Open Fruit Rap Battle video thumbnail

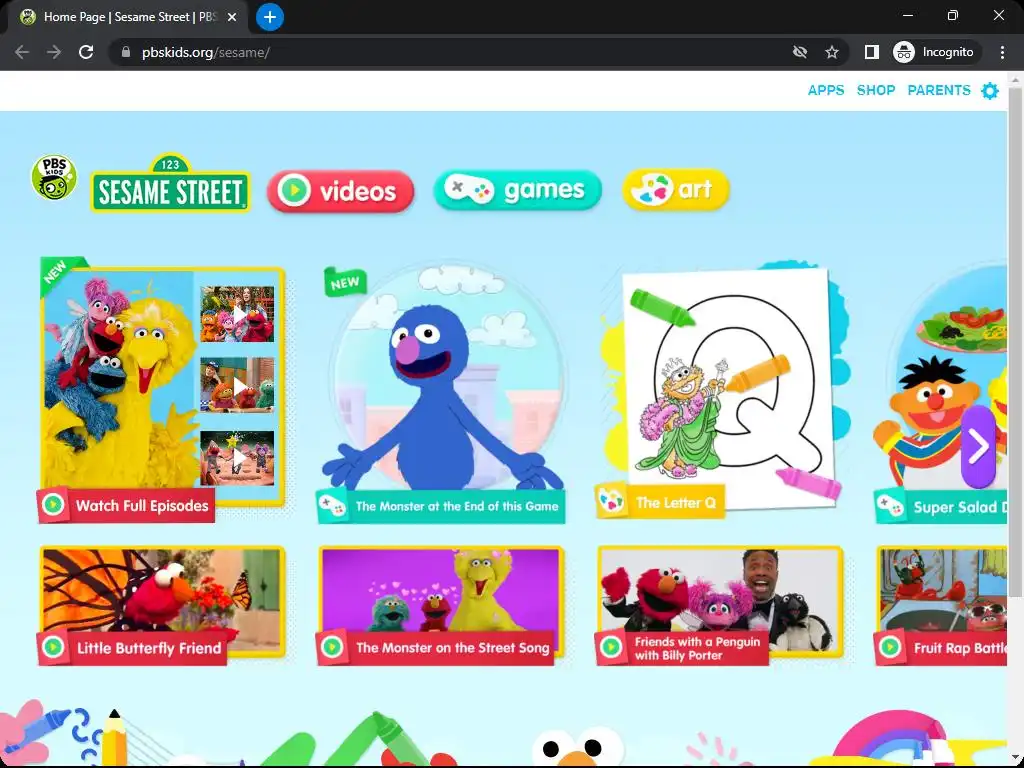tap(942, 591)
